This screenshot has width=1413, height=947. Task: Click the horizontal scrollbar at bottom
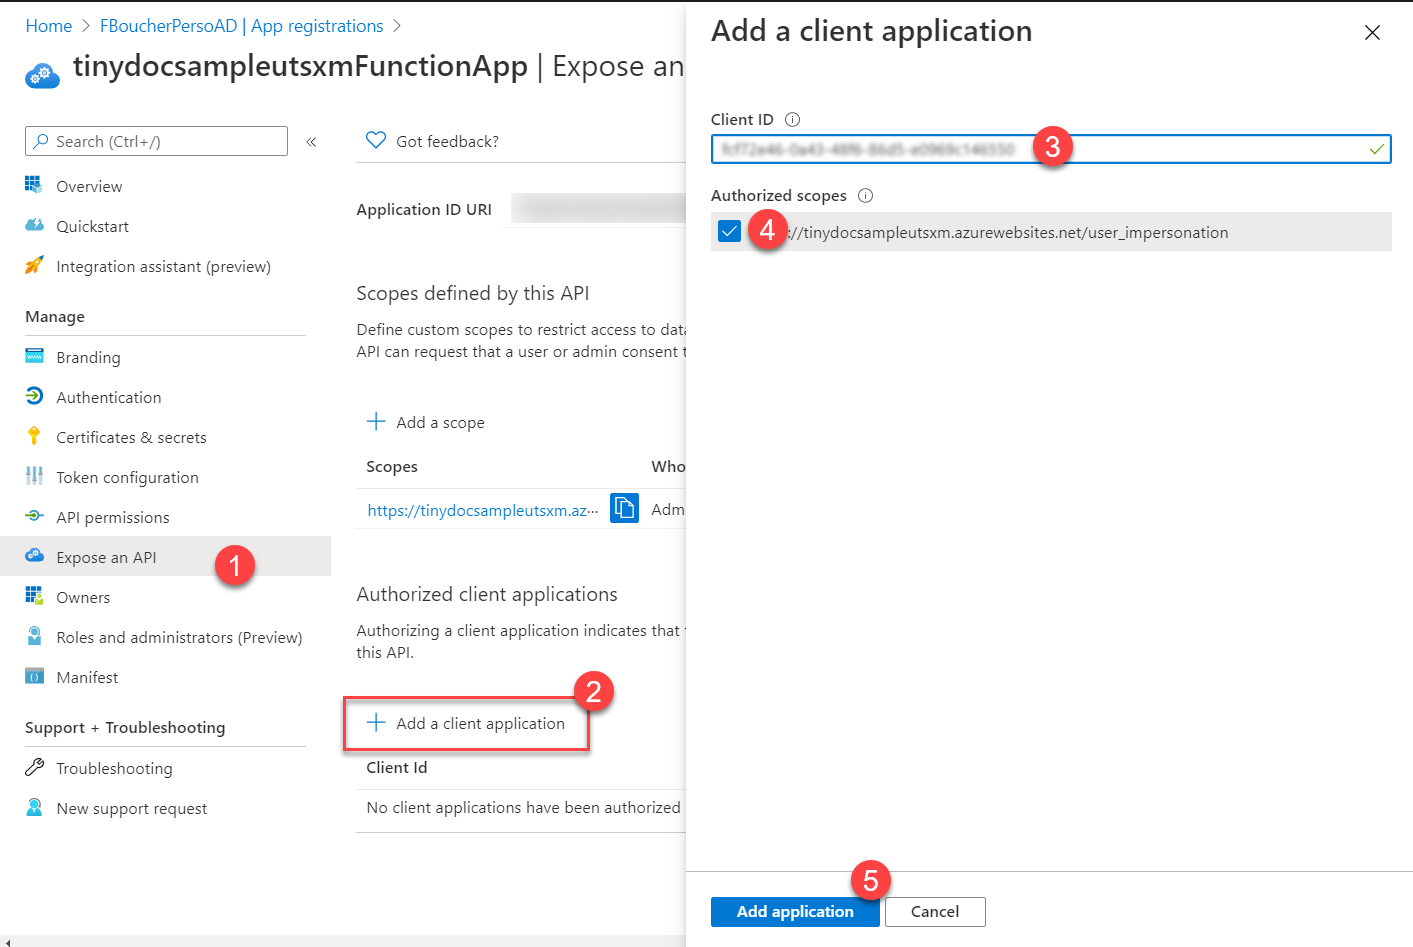pyautogui.click(x=343, y=940)
